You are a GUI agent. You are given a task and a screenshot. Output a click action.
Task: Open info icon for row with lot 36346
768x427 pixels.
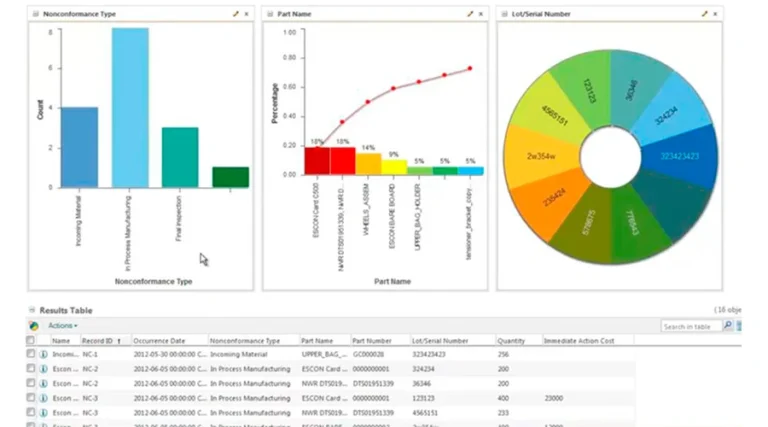(x=43, y=383)
